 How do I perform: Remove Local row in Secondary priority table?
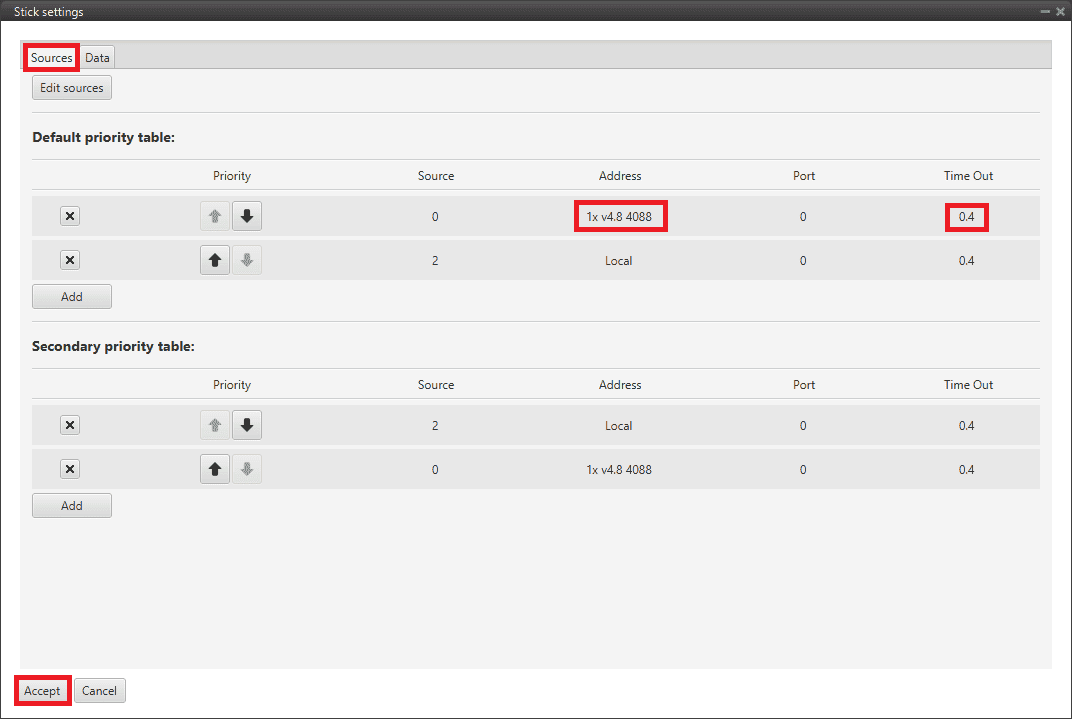pyautogui.click(x=70, y=425)
